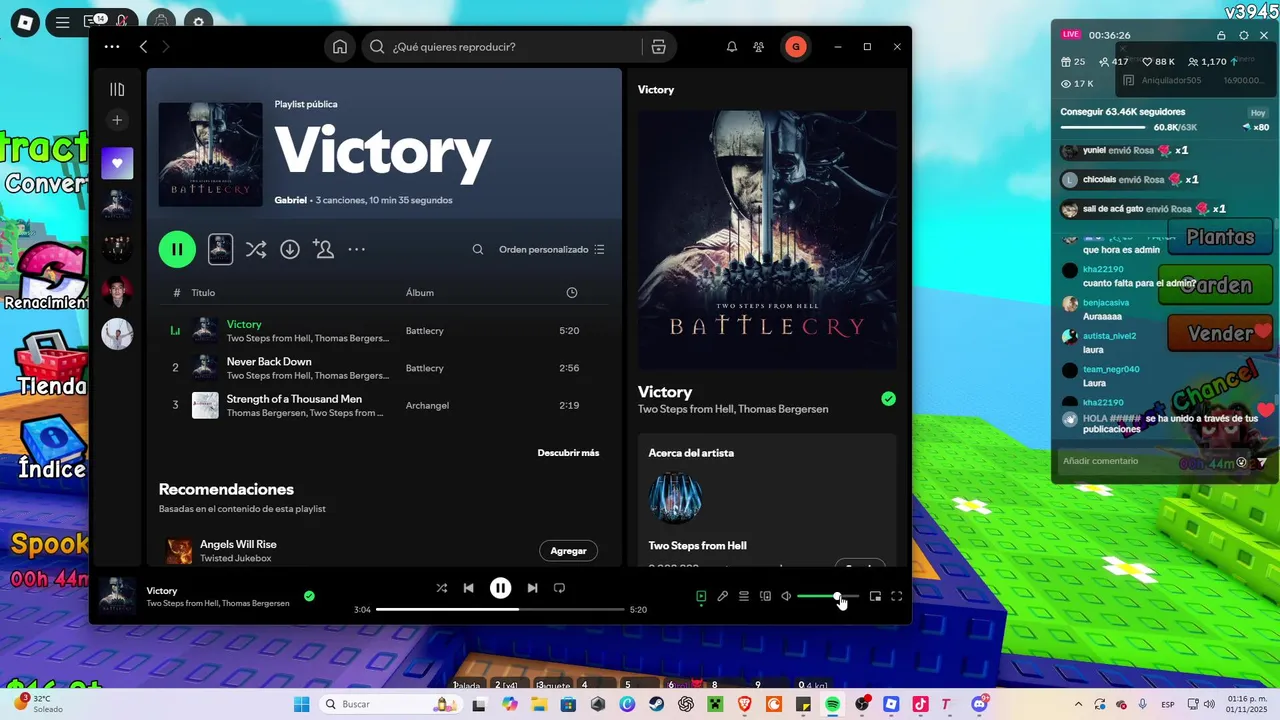Image resolution: width=1280 pixels, height=720 pixels.
Task: Open the playlist more options ellipsis
Action: [x=356, y=250]
